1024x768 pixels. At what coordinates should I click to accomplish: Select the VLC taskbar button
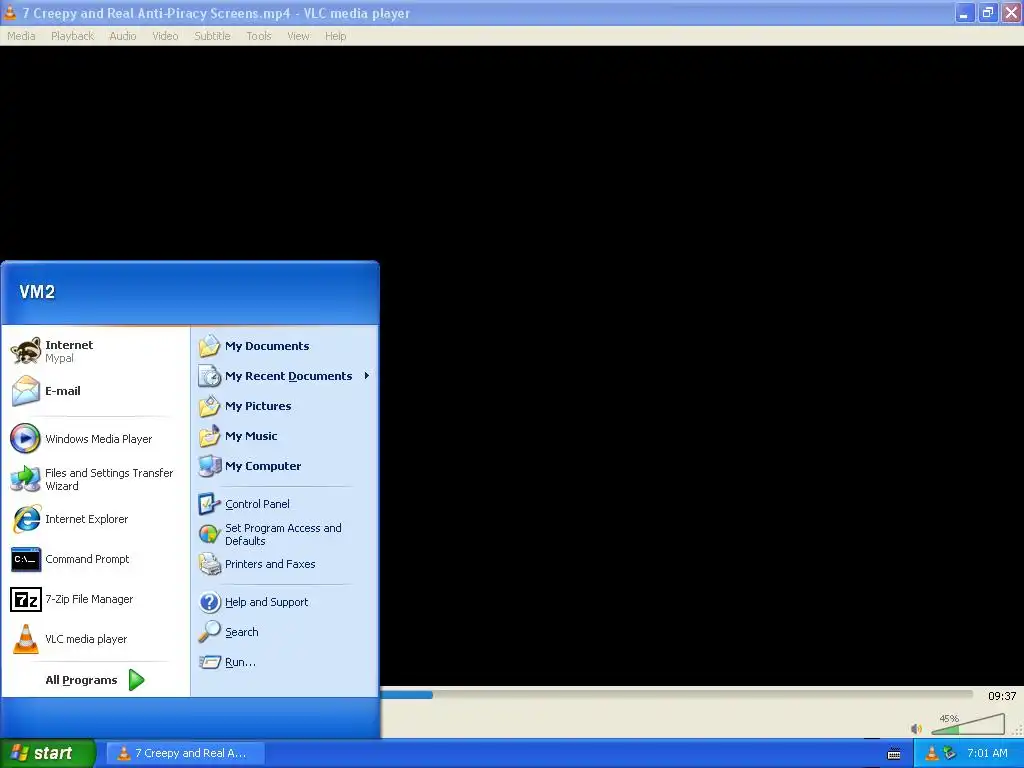point(185,753)
